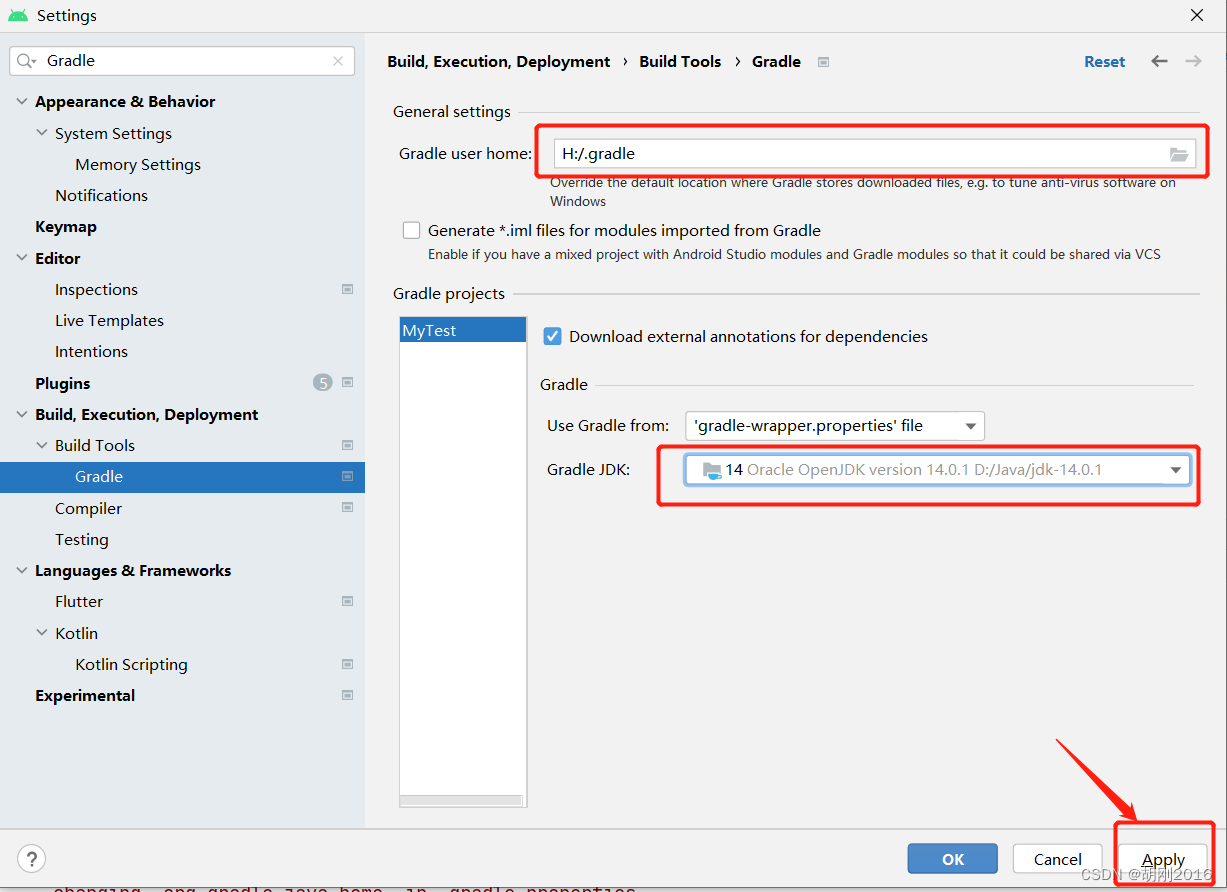Collapse the Kotlin node
Screen dimensions: 1227x892
42,633
